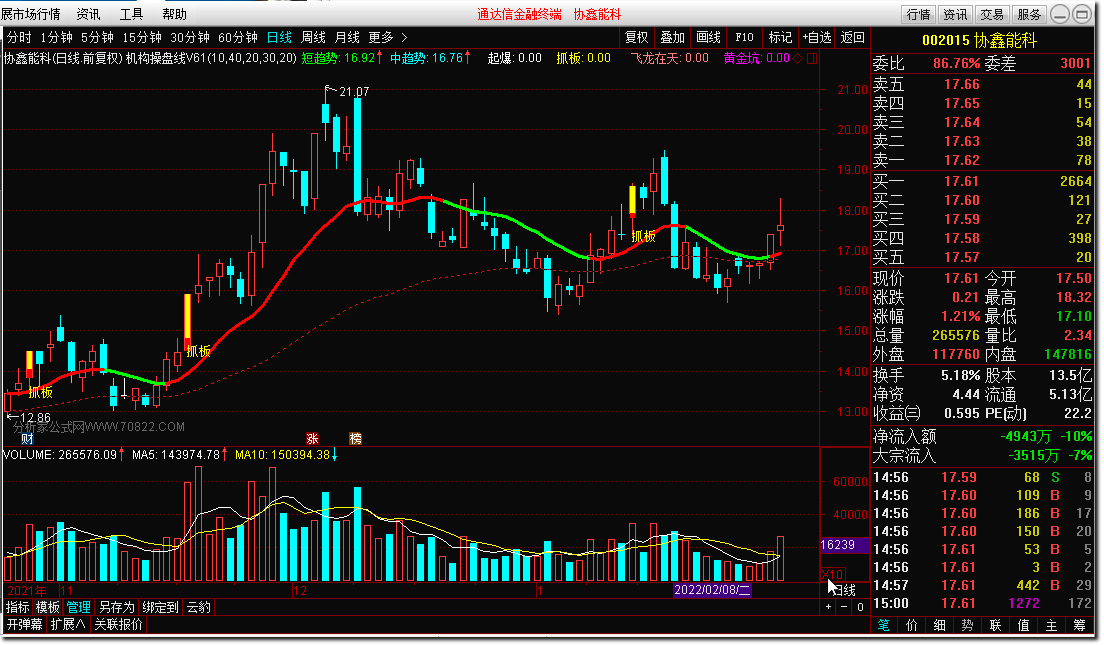1104x645 pixels.
Task: Reset zoom with the 0 button
Action: (x=860, y=607)
